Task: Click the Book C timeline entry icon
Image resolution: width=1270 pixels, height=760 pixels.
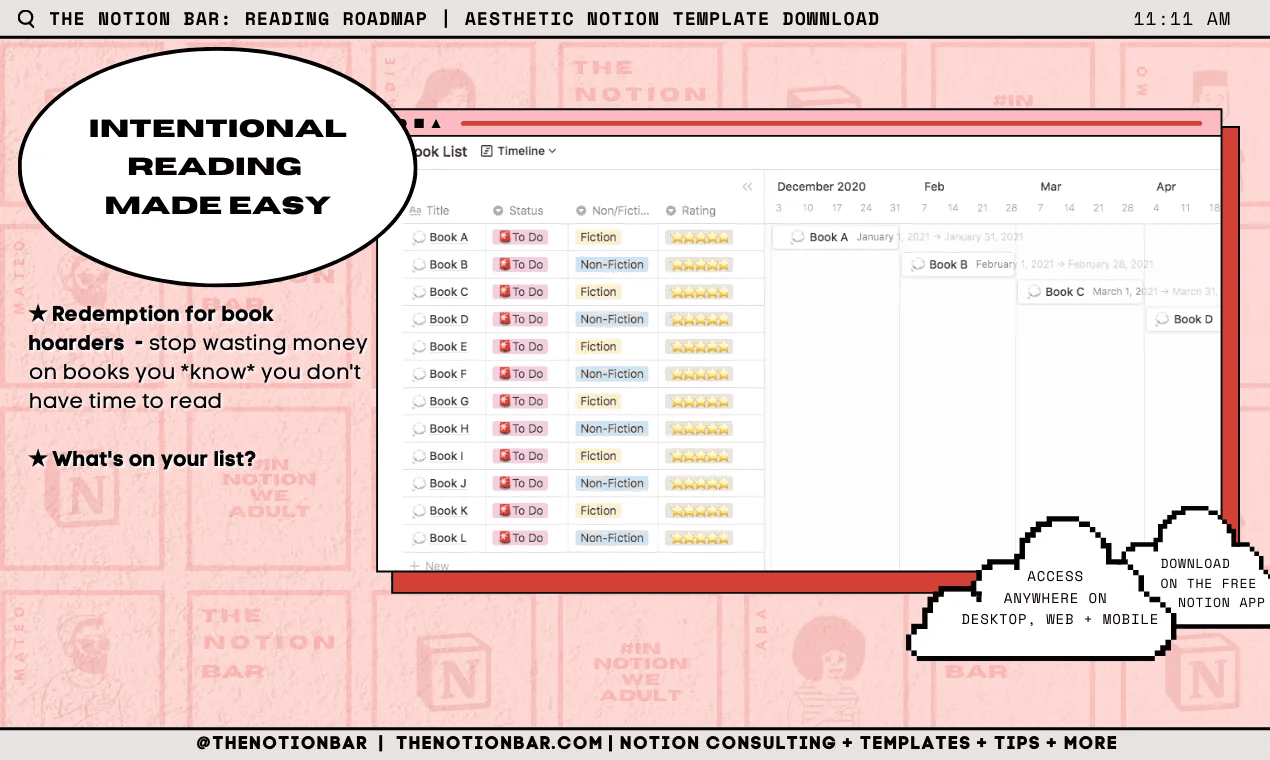Action: (1033, 292)
